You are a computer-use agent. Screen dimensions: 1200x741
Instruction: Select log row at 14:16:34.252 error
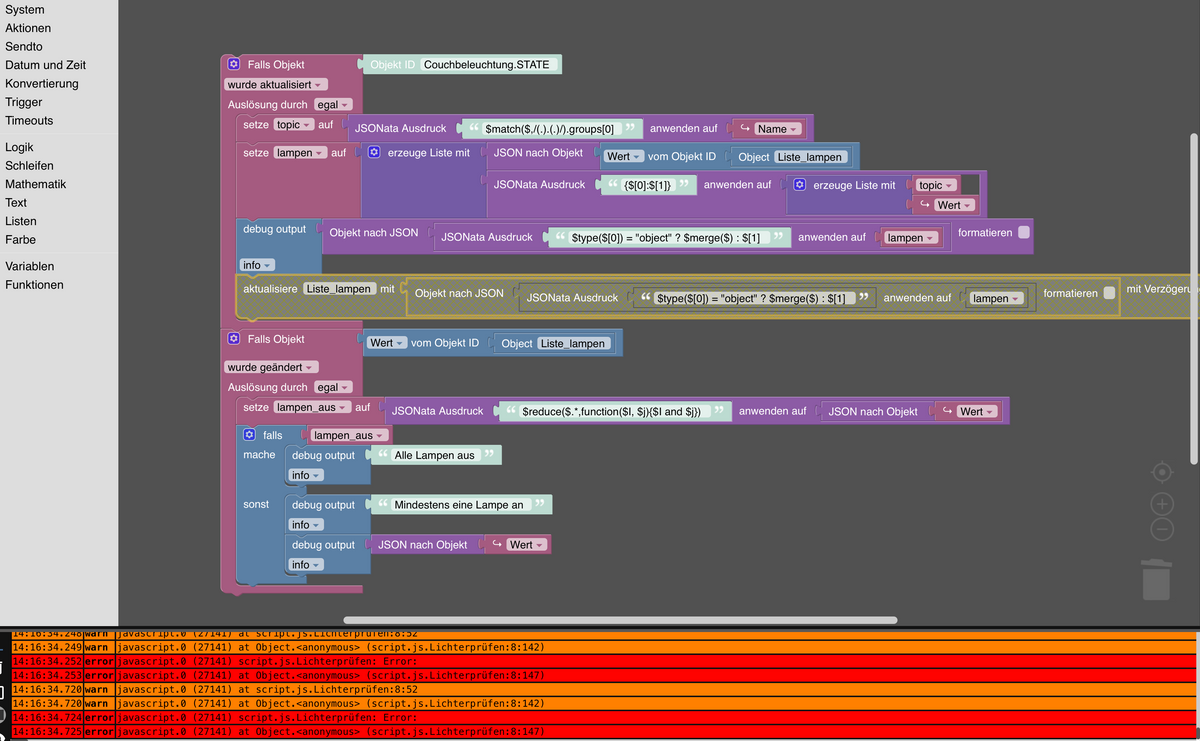coord(604,661)
